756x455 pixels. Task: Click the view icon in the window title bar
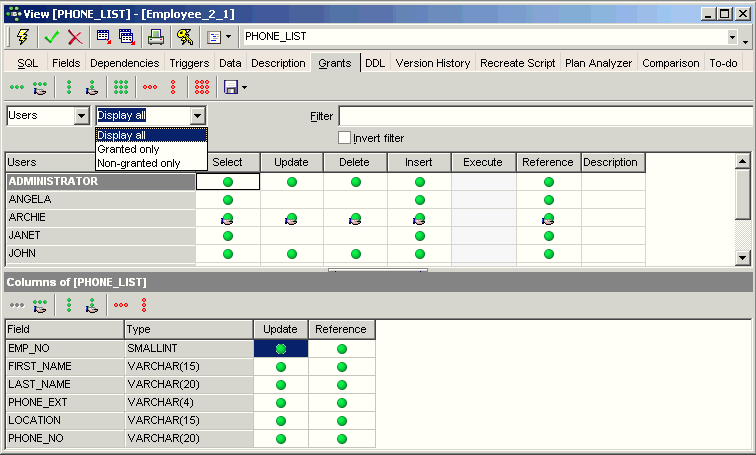tap(14, 14)
